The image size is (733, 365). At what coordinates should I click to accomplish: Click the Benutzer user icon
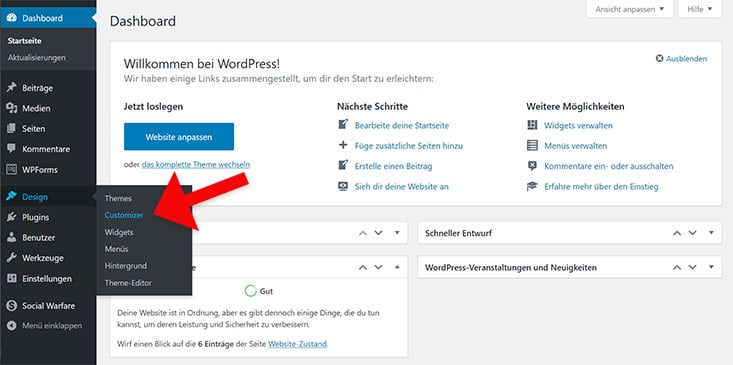point(12,237)
